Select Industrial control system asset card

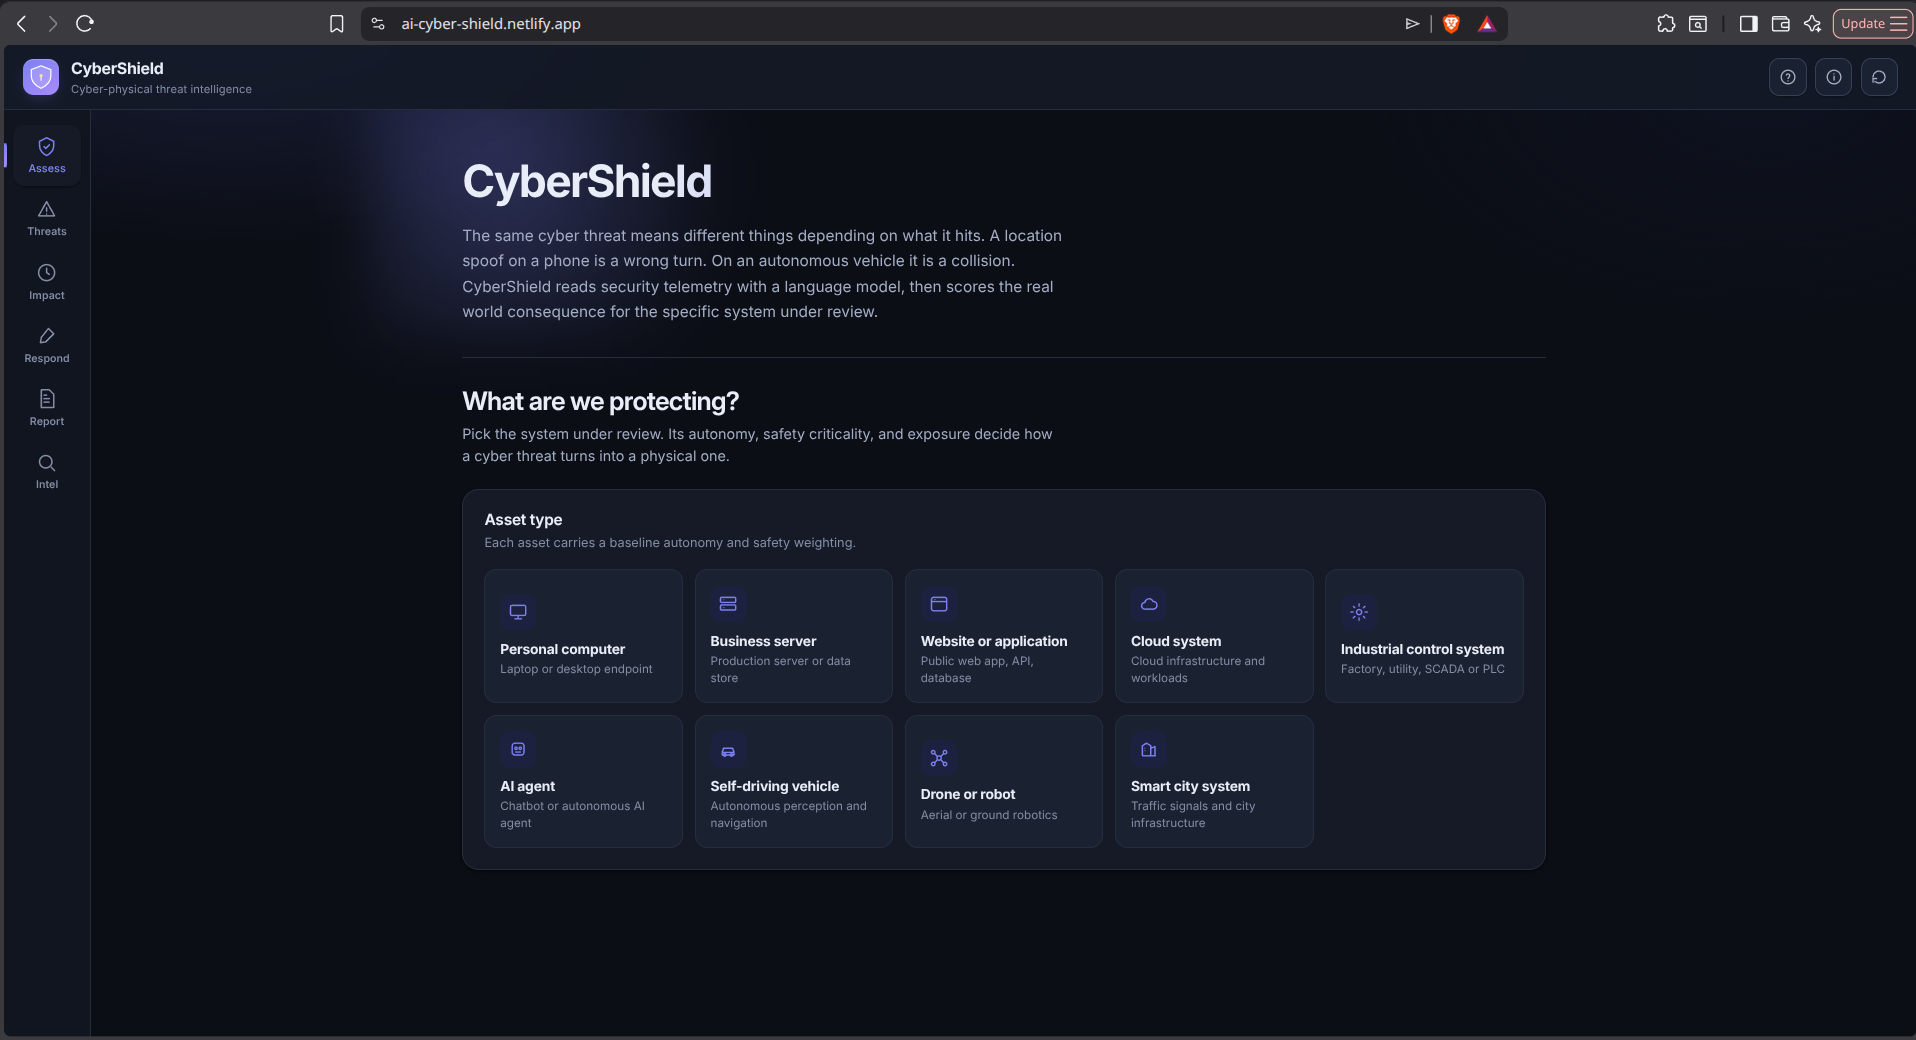pyautogui.click(x=1424, y=636)
